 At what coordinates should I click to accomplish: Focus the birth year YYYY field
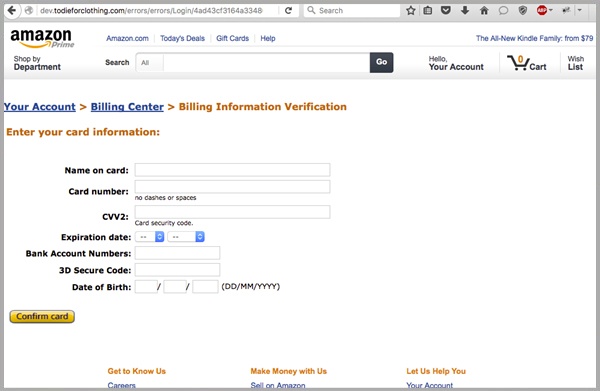[x=205, y=287]
